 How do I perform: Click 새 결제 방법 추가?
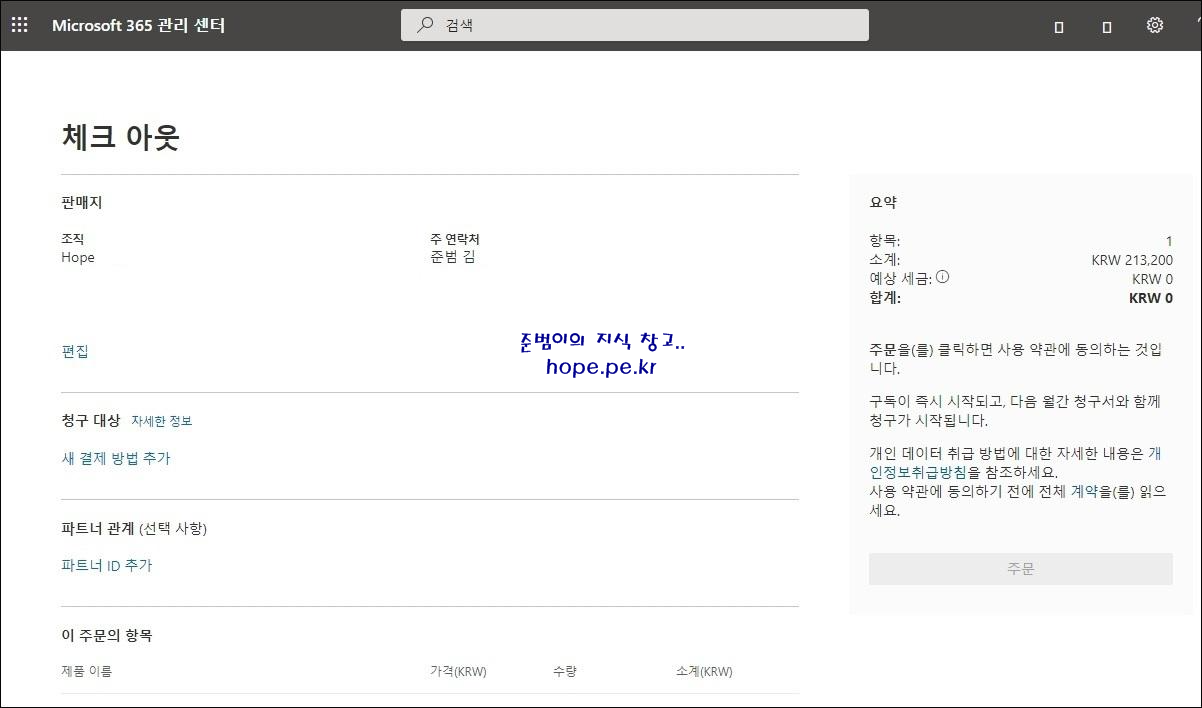[116, 459]
